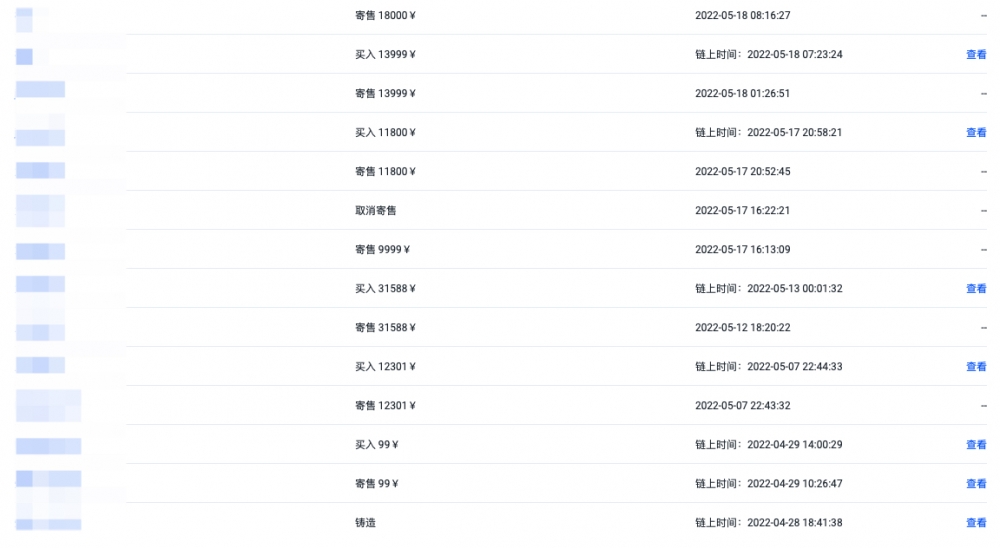Image resolution: width=1000 pixels, height=548 pixels.
Task: Click blurred user avatar beside 买入 13999¥
Action: pyautogui.click(x=24, y=56)
